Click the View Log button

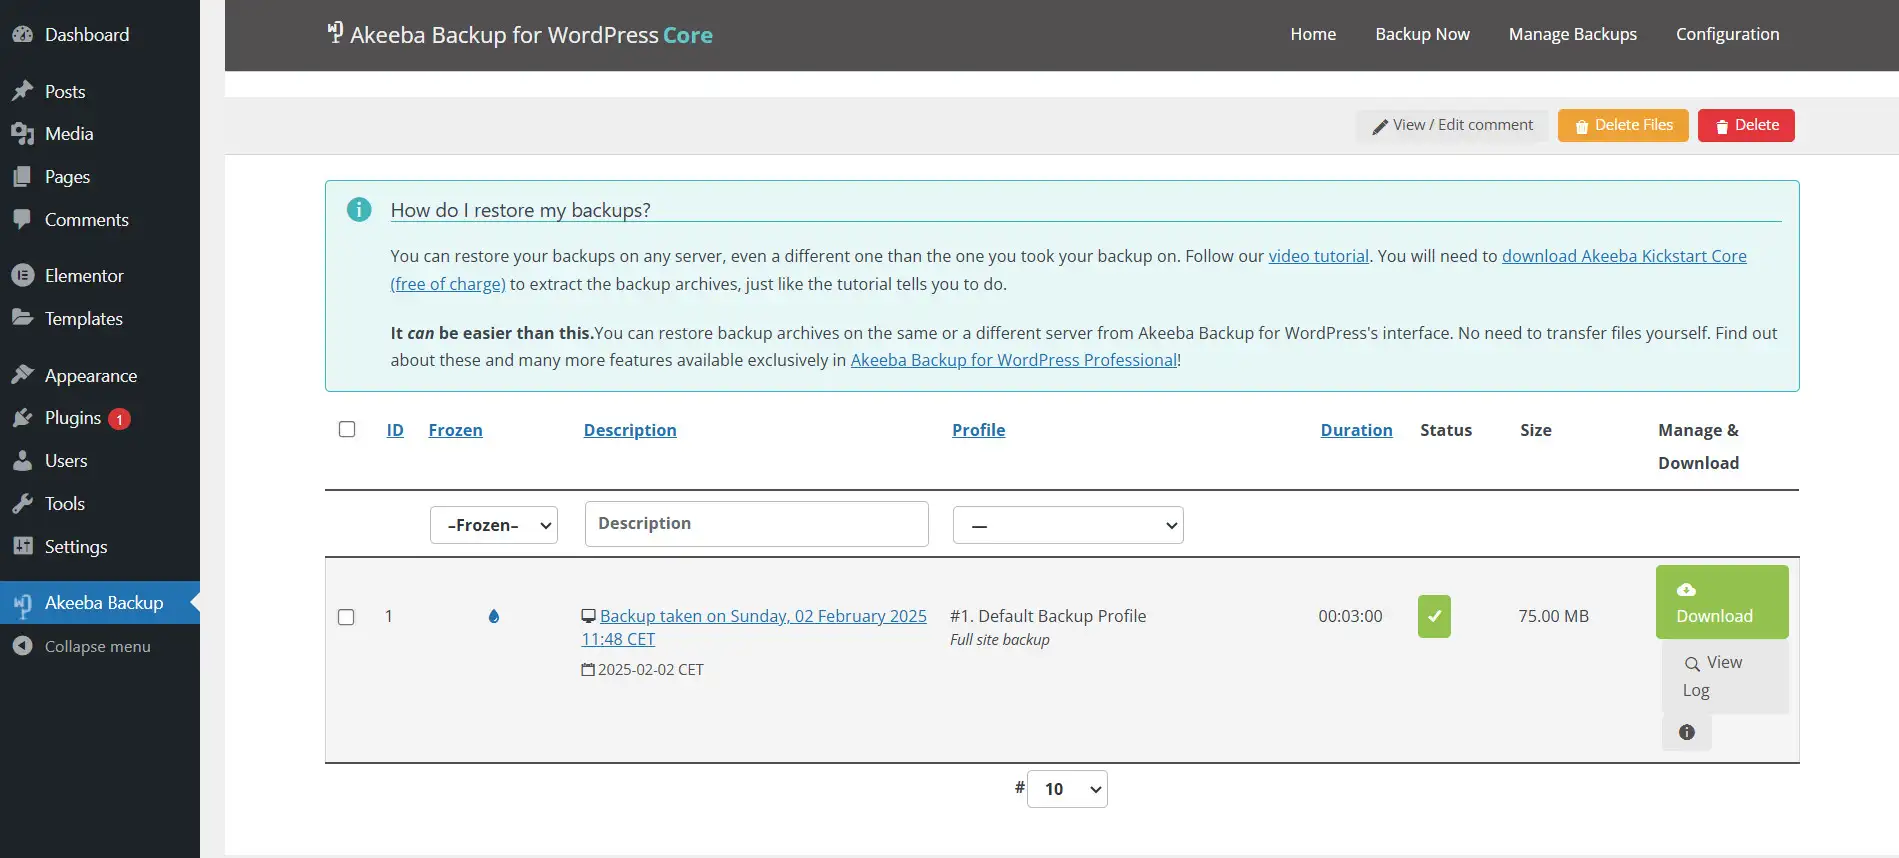pyautogui.click(x=1725, y=676)
